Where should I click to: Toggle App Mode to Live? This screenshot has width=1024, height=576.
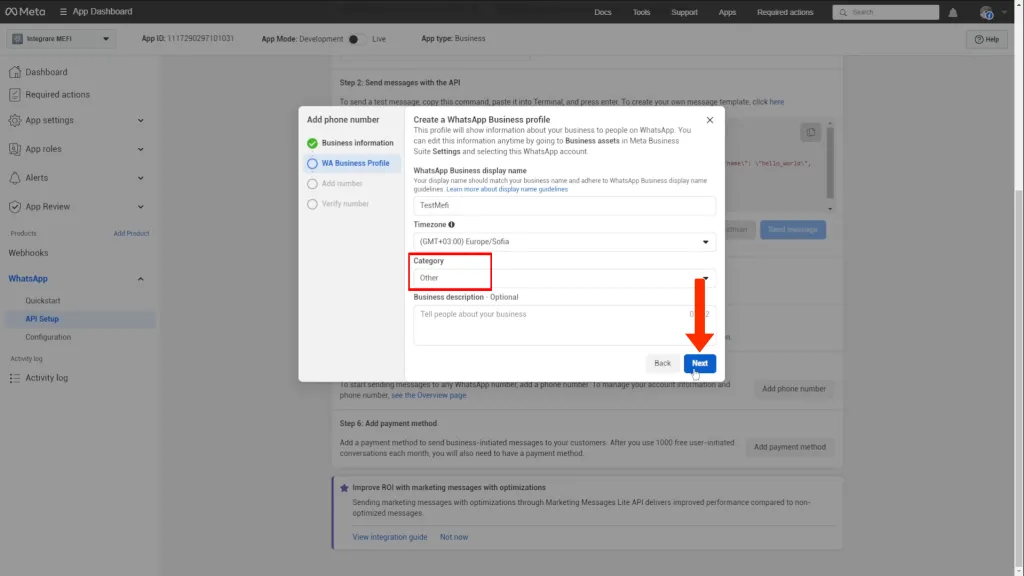click(357, 39)
